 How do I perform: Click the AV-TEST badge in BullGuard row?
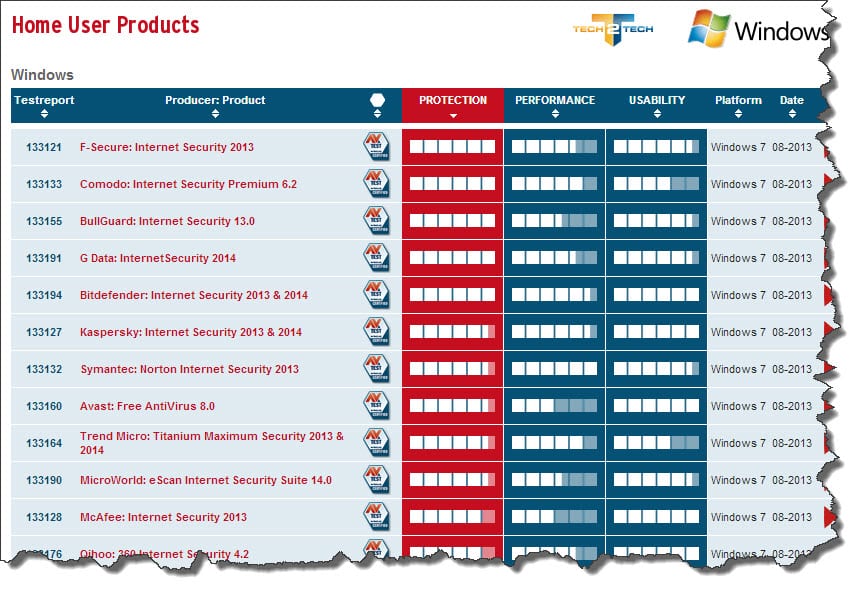click(x=376, y=221)
